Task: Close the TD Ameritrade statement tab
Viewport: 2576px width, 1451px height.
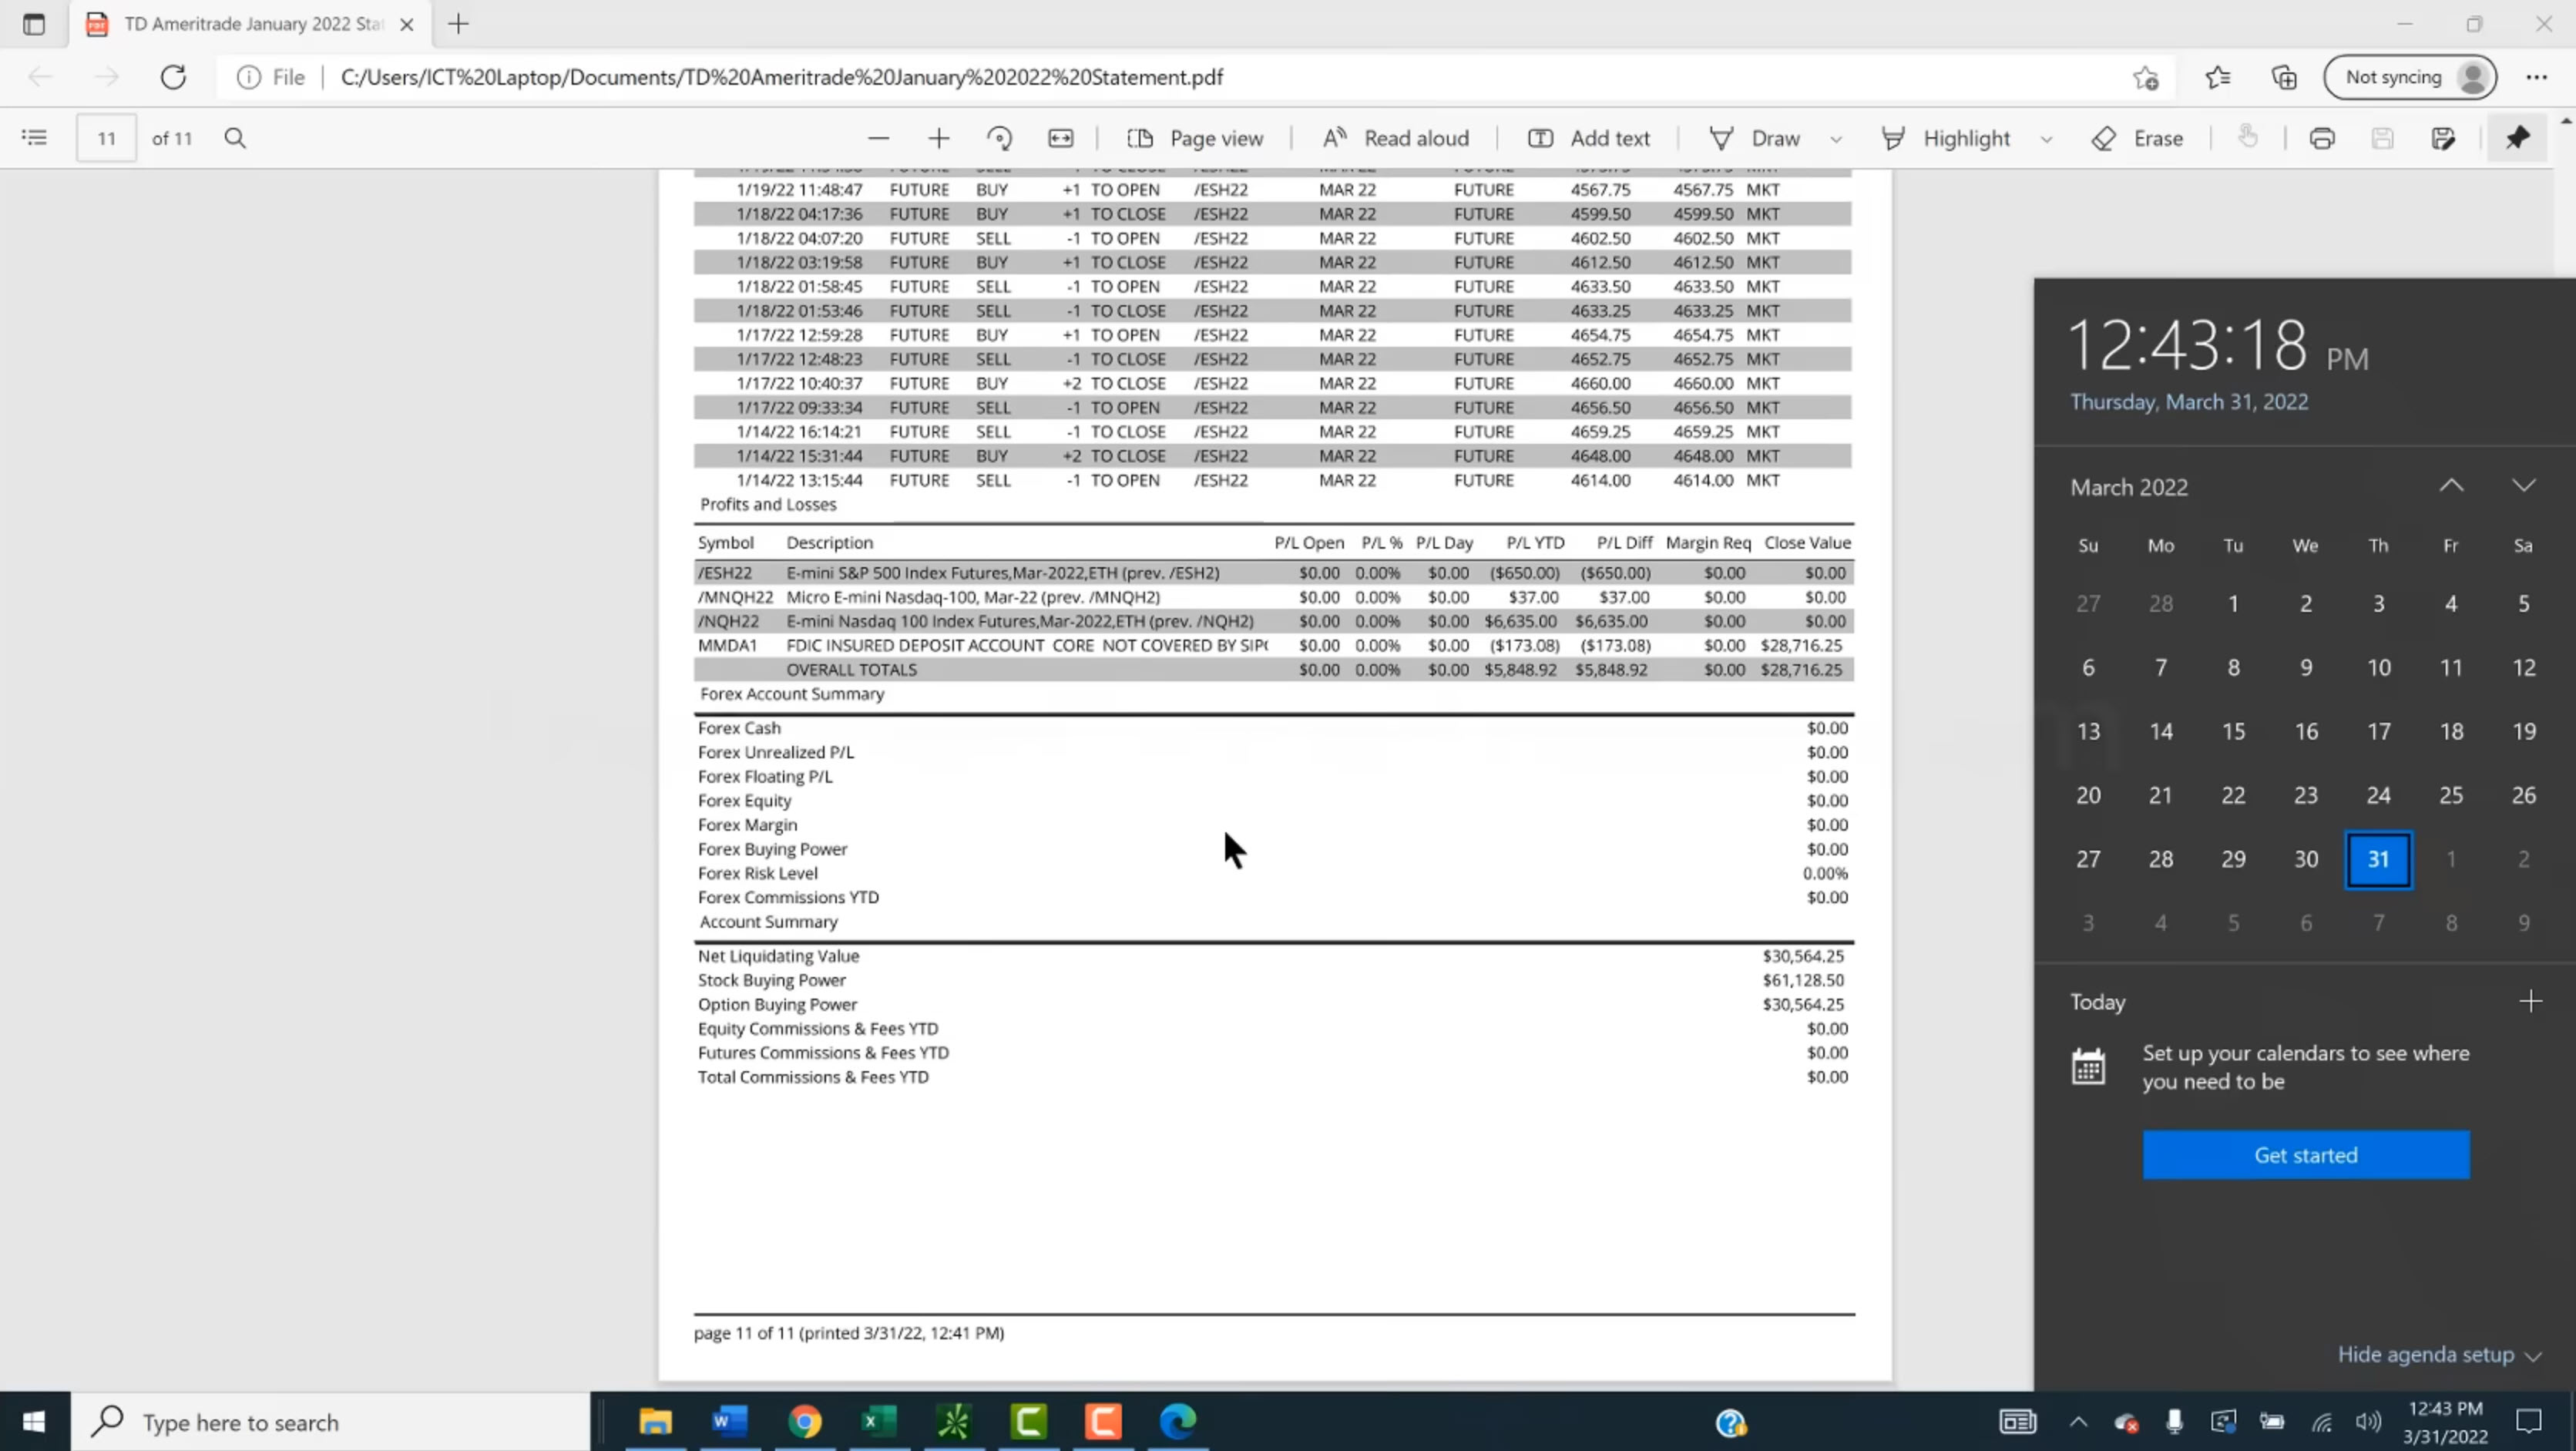Action: [x=406, y=24]
